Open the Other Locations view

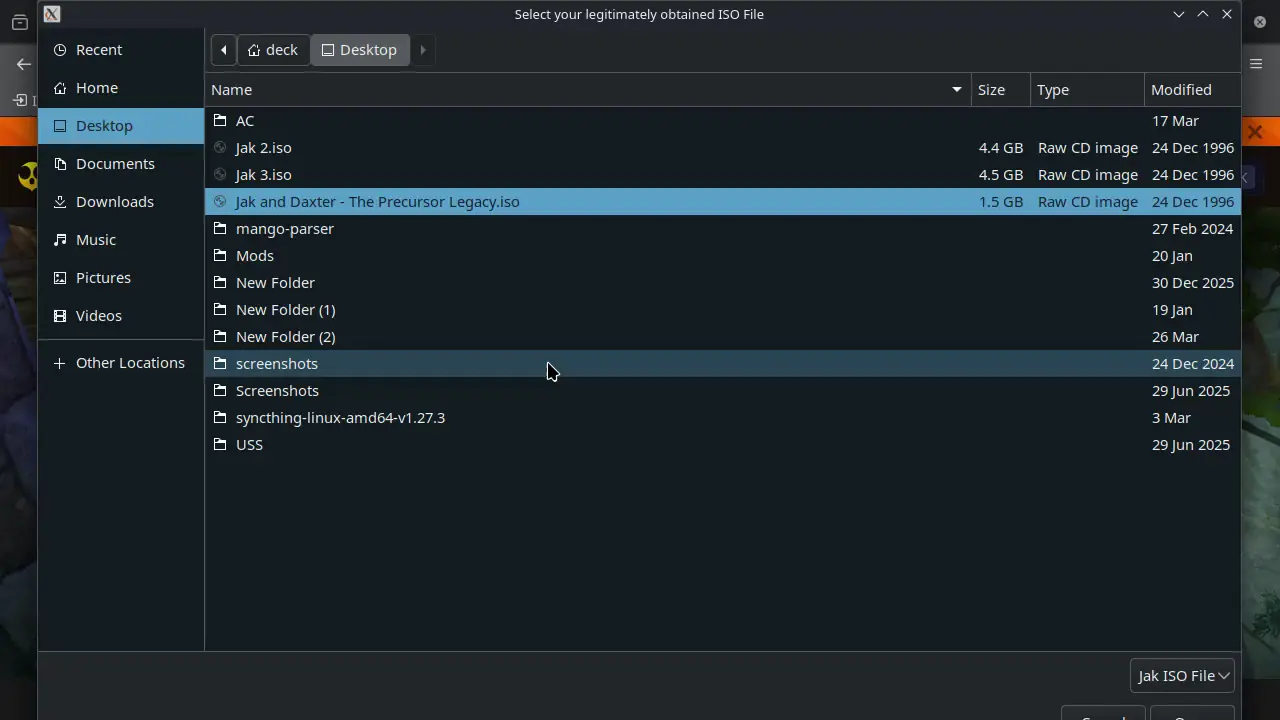[x=130, y=362]
